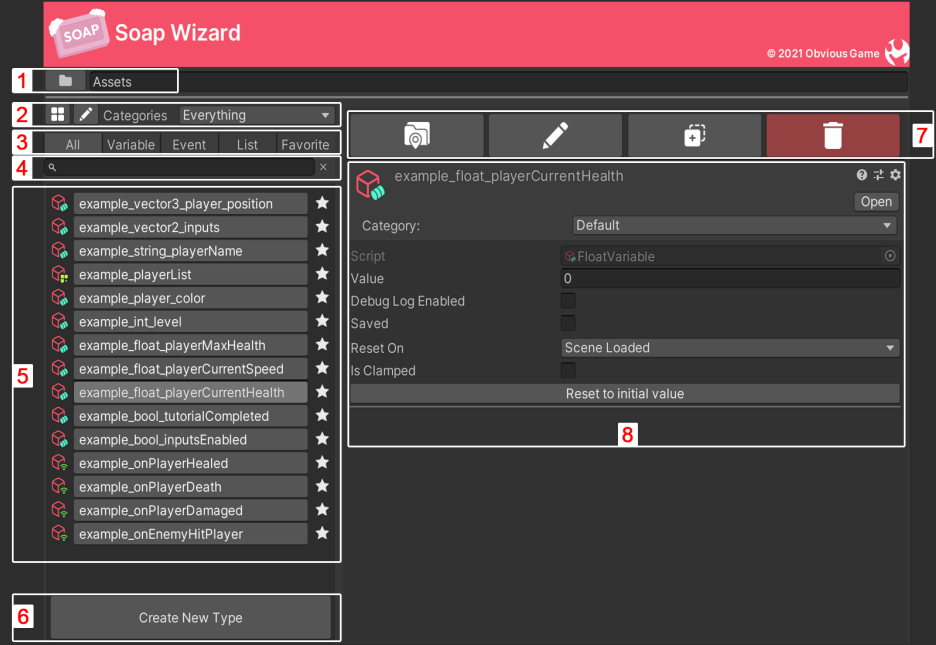Click the duplicate asset icon button
936x645 pixels.
point(695,135)
